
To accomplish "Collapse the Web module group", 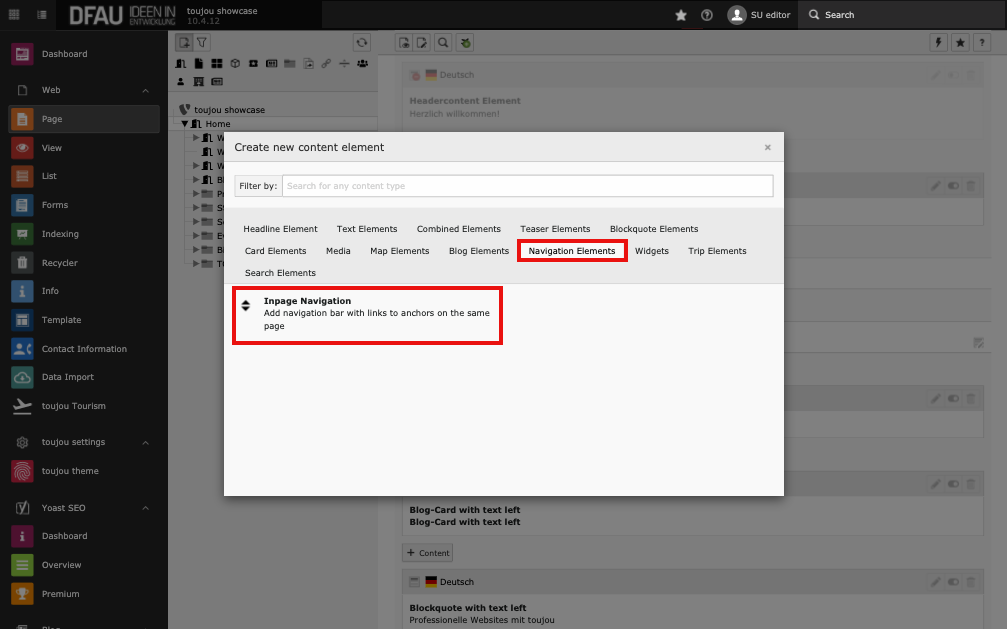I will click(x=146, y=90).
